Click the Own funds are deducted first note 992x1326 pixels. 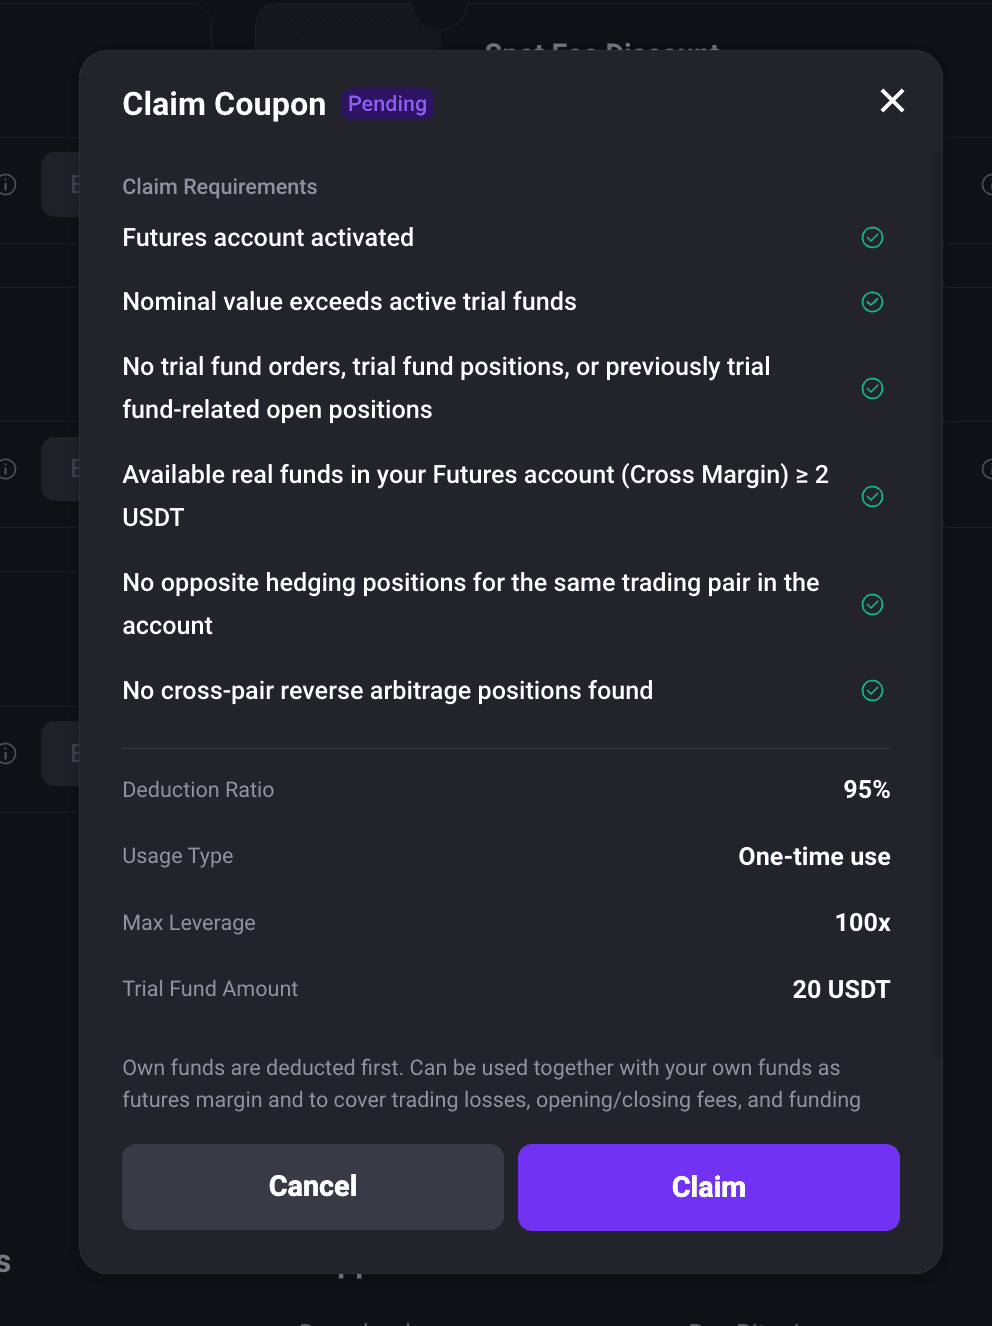pos(491,1084)
